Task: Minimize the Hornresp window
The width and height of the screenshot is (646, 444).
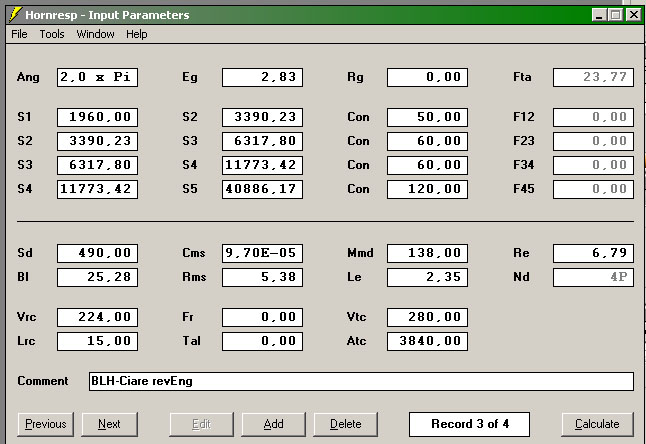Action: click(599, 15)
